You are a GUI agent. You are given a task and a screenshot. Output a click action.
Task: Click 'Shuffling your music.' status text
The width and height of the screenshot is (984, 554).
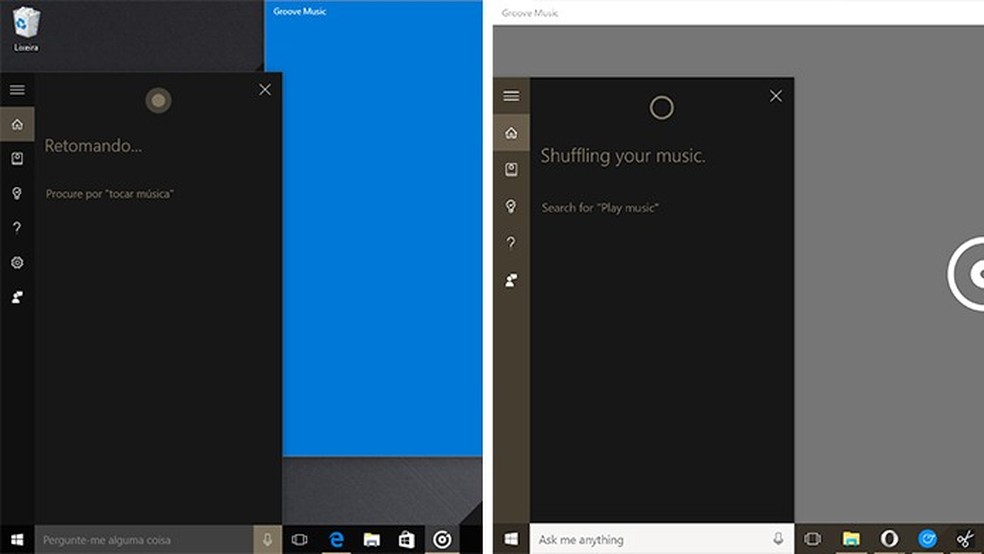[x=623, y=156]
